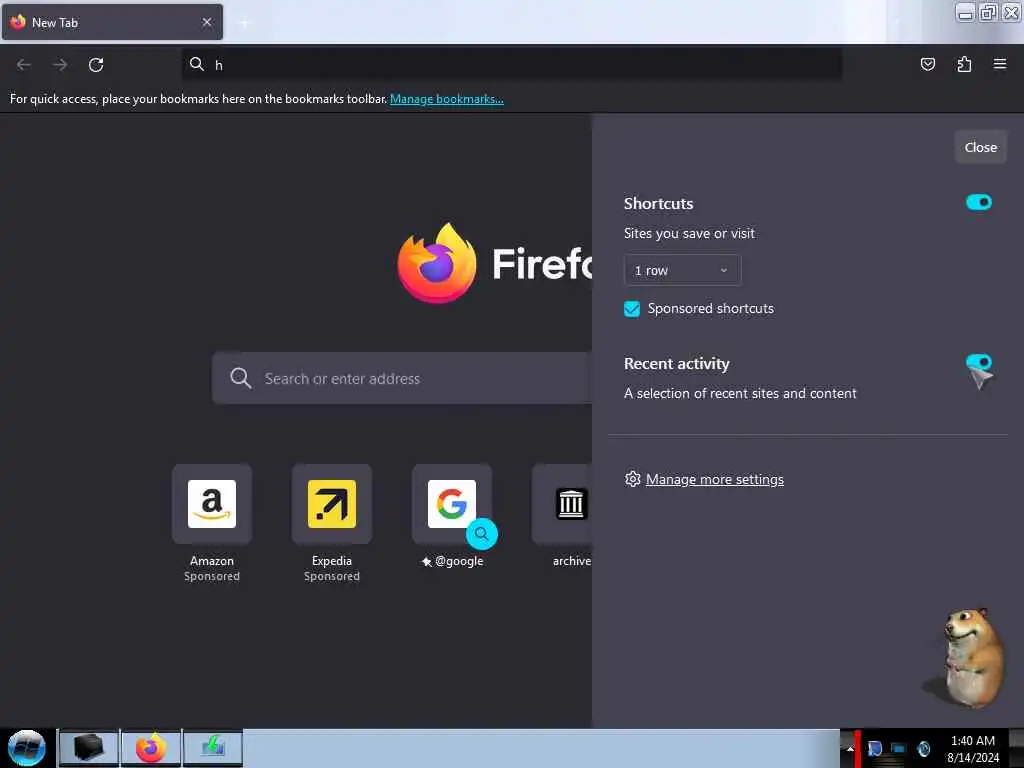Open Manage more settings link
This screenshot has width=1024, height=768.
click(714, 479)
